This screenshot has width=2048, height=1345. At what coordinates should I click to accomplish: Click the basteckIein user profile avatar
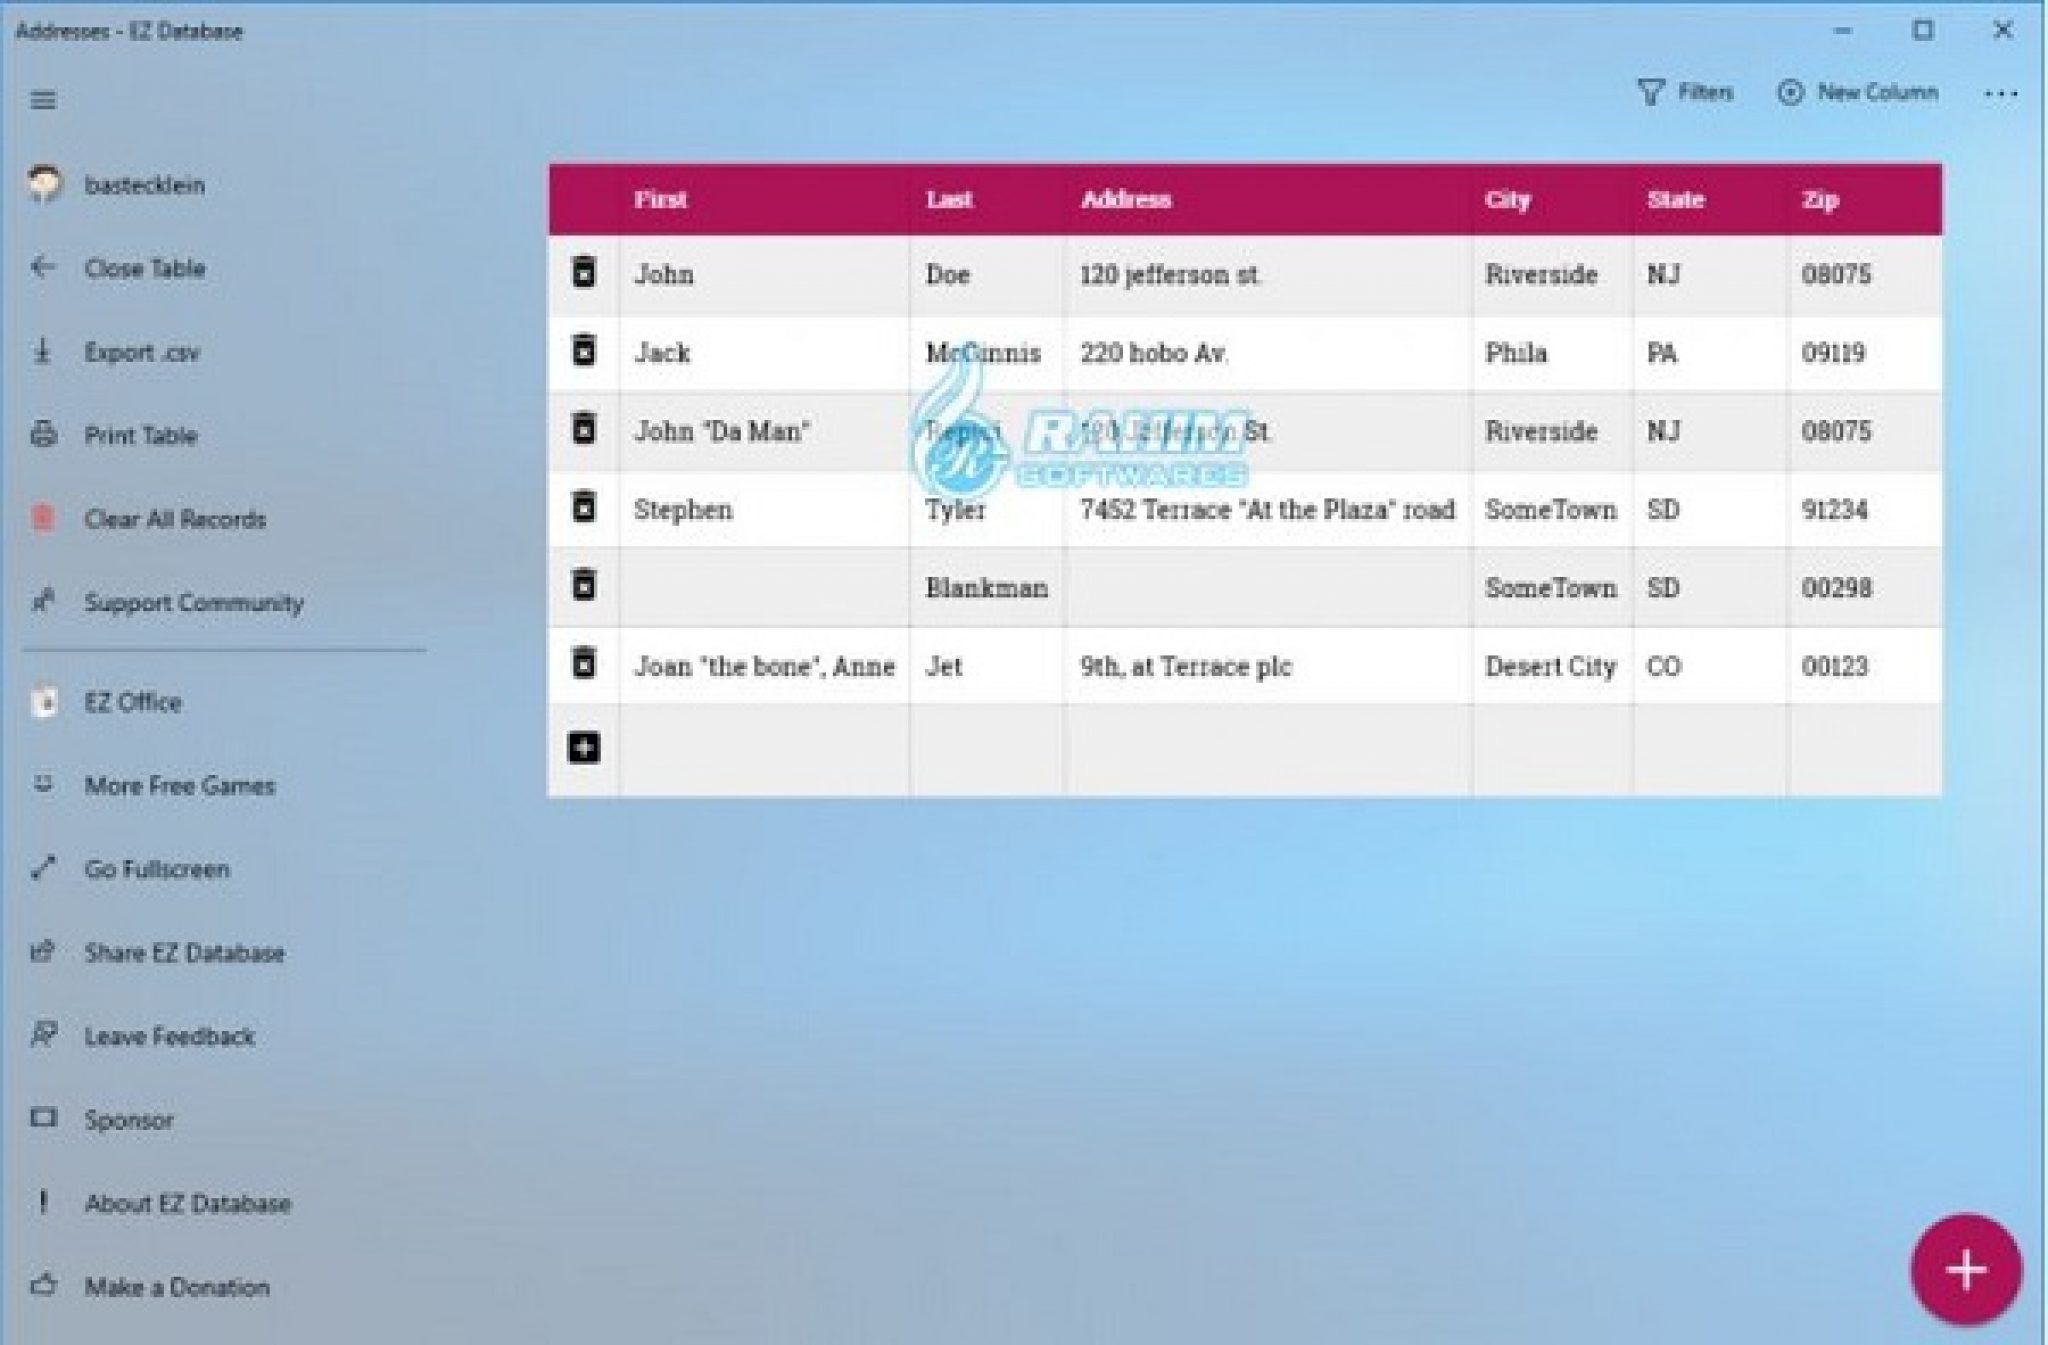click(x=44, y=184)
